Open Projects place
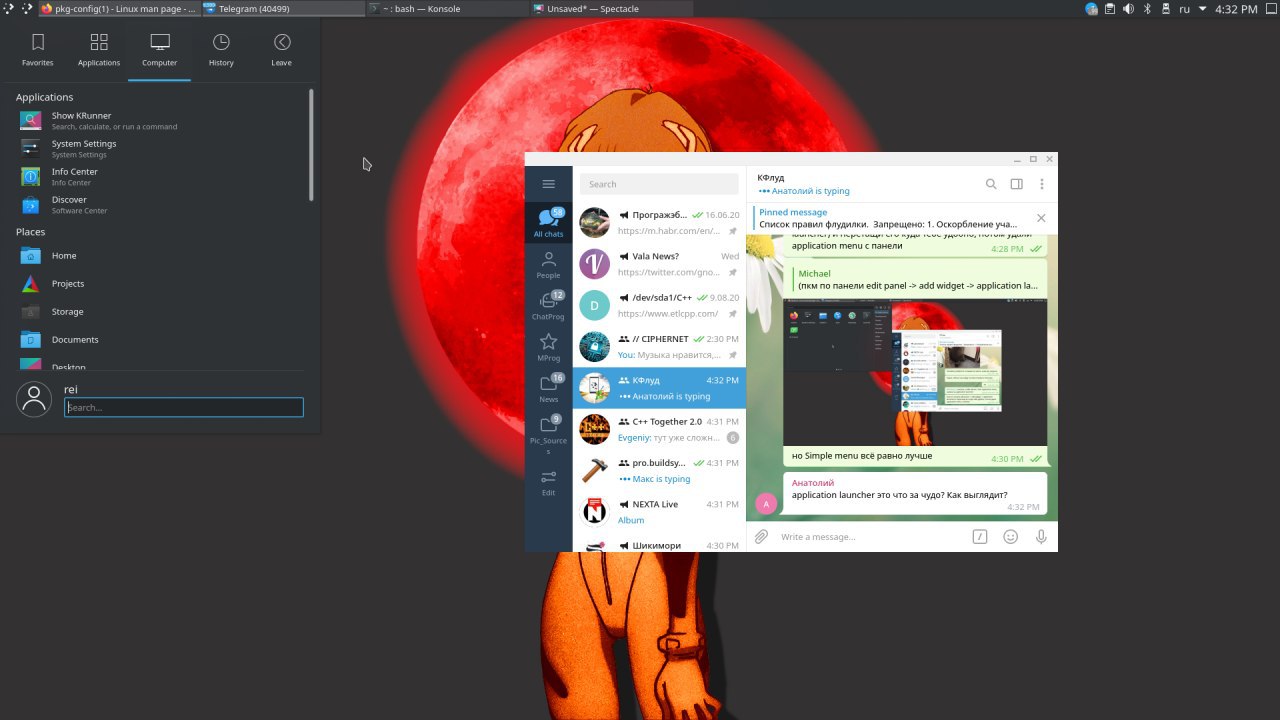 point(160,283)
